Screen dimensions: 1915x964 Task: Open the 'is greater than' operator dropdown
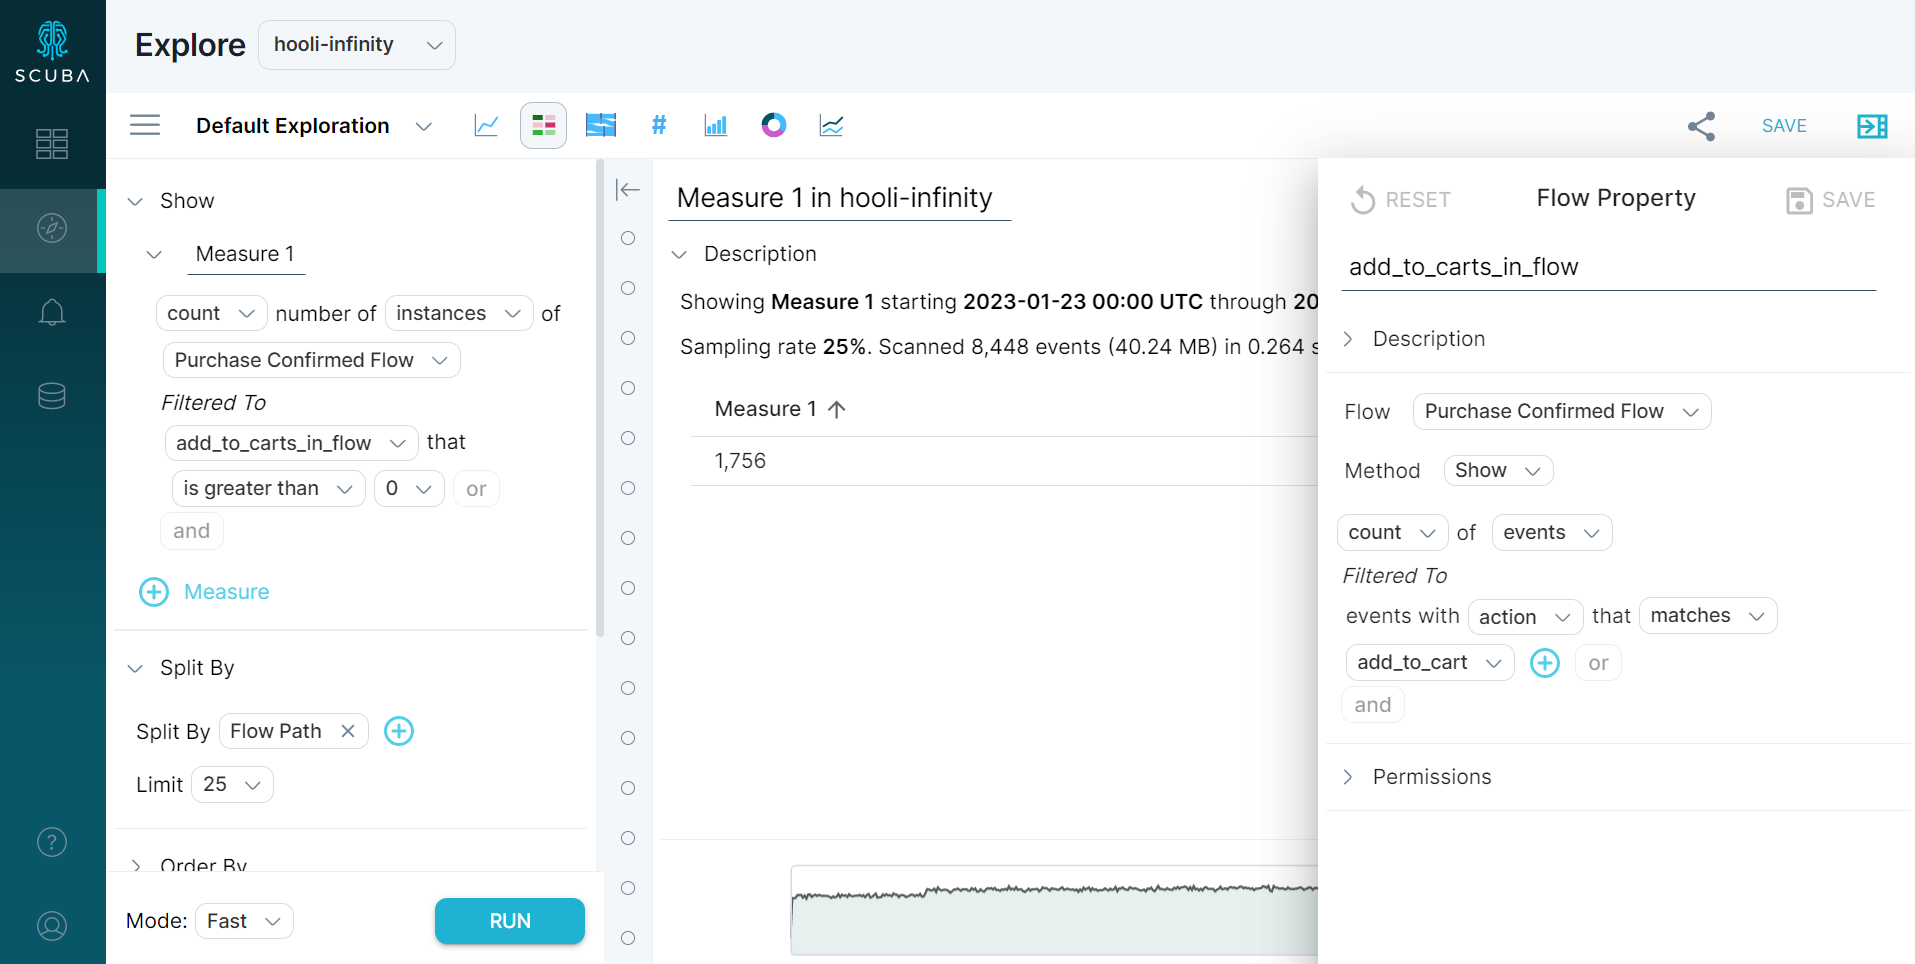coord(268,488)
